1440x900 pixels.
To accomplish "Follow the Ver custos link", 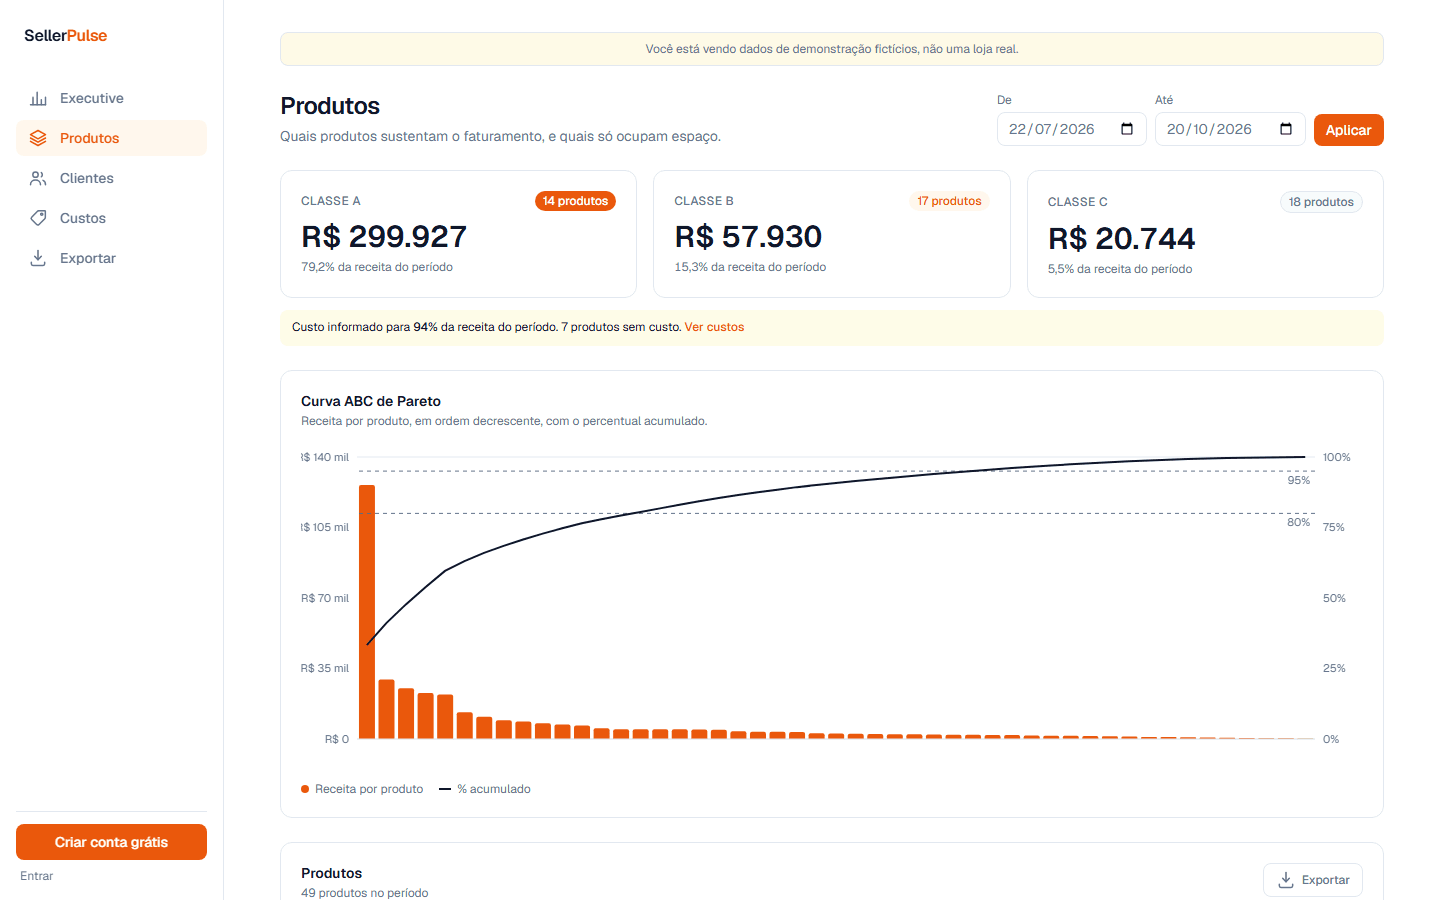I will [x=714, y=327].
